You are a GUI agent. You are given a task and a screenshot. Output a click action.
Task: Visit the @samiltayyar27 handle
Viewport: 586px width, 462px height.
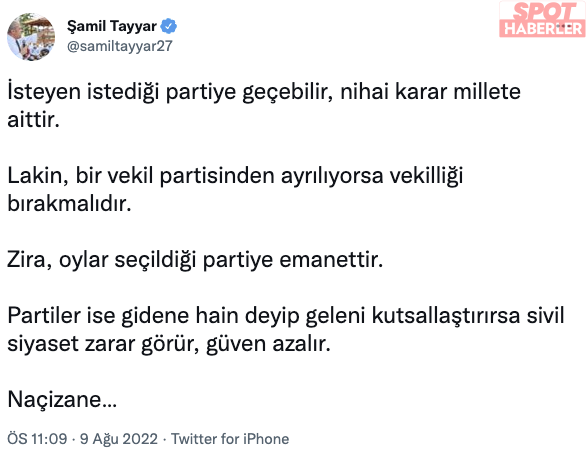(x=120, y=46)
